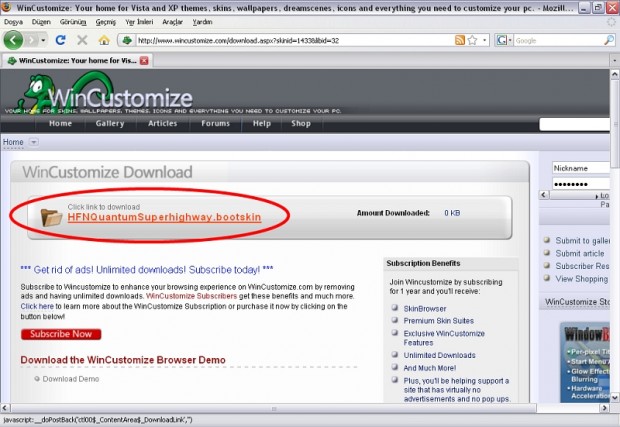
Task: Open the Yardım menu
Action: coord(202,22)
